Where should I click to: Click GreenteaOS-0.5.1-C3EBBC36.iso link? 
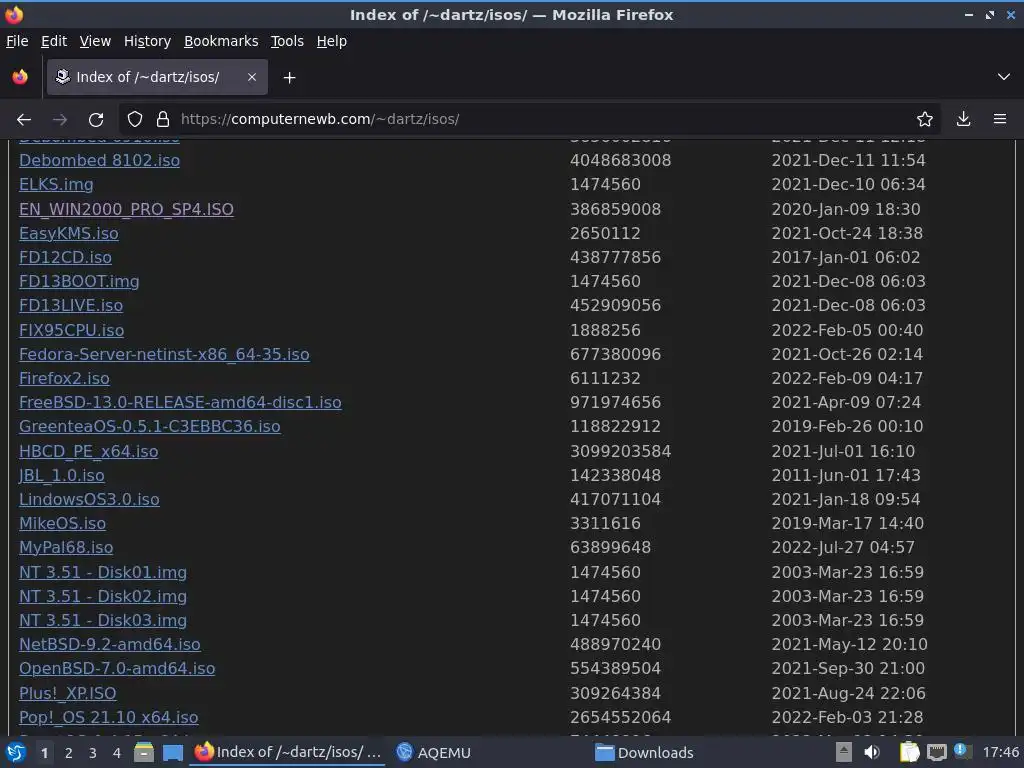click(x=150, y=427)
